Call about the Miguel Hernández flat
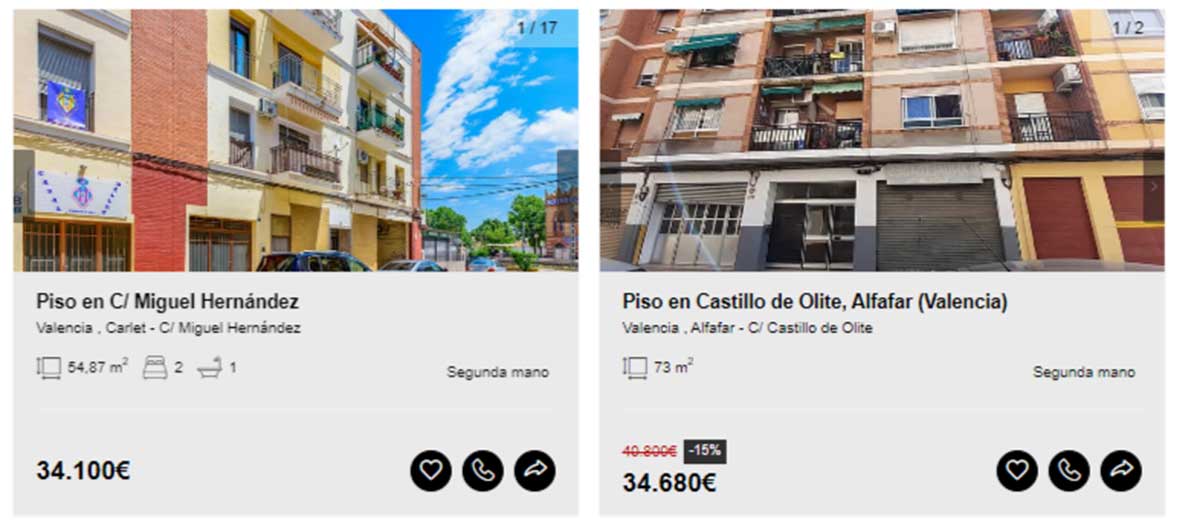Image resolution: width=1200 pixels, height=525 pixels. point(483,470)
